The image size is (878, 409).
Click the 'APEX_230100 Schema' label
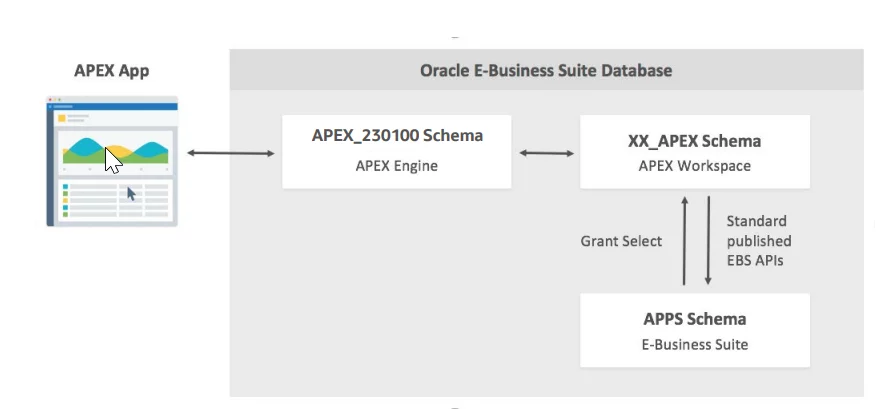click(397, 136)
